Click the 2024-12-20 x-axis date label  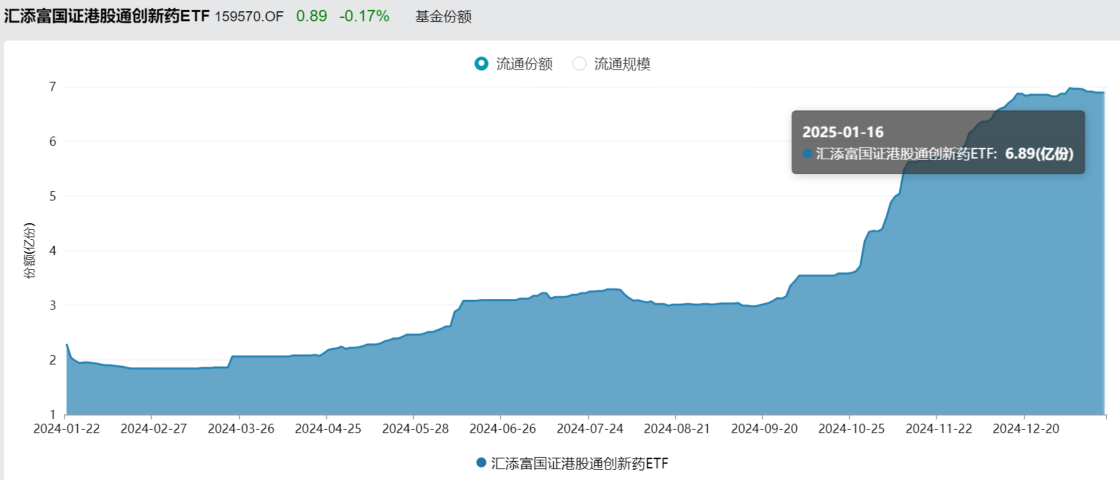(1024, 427)
